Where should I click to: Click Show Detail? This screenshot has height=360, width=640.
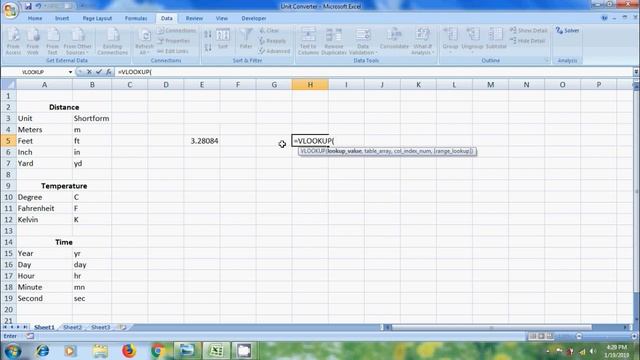[529, 31]
